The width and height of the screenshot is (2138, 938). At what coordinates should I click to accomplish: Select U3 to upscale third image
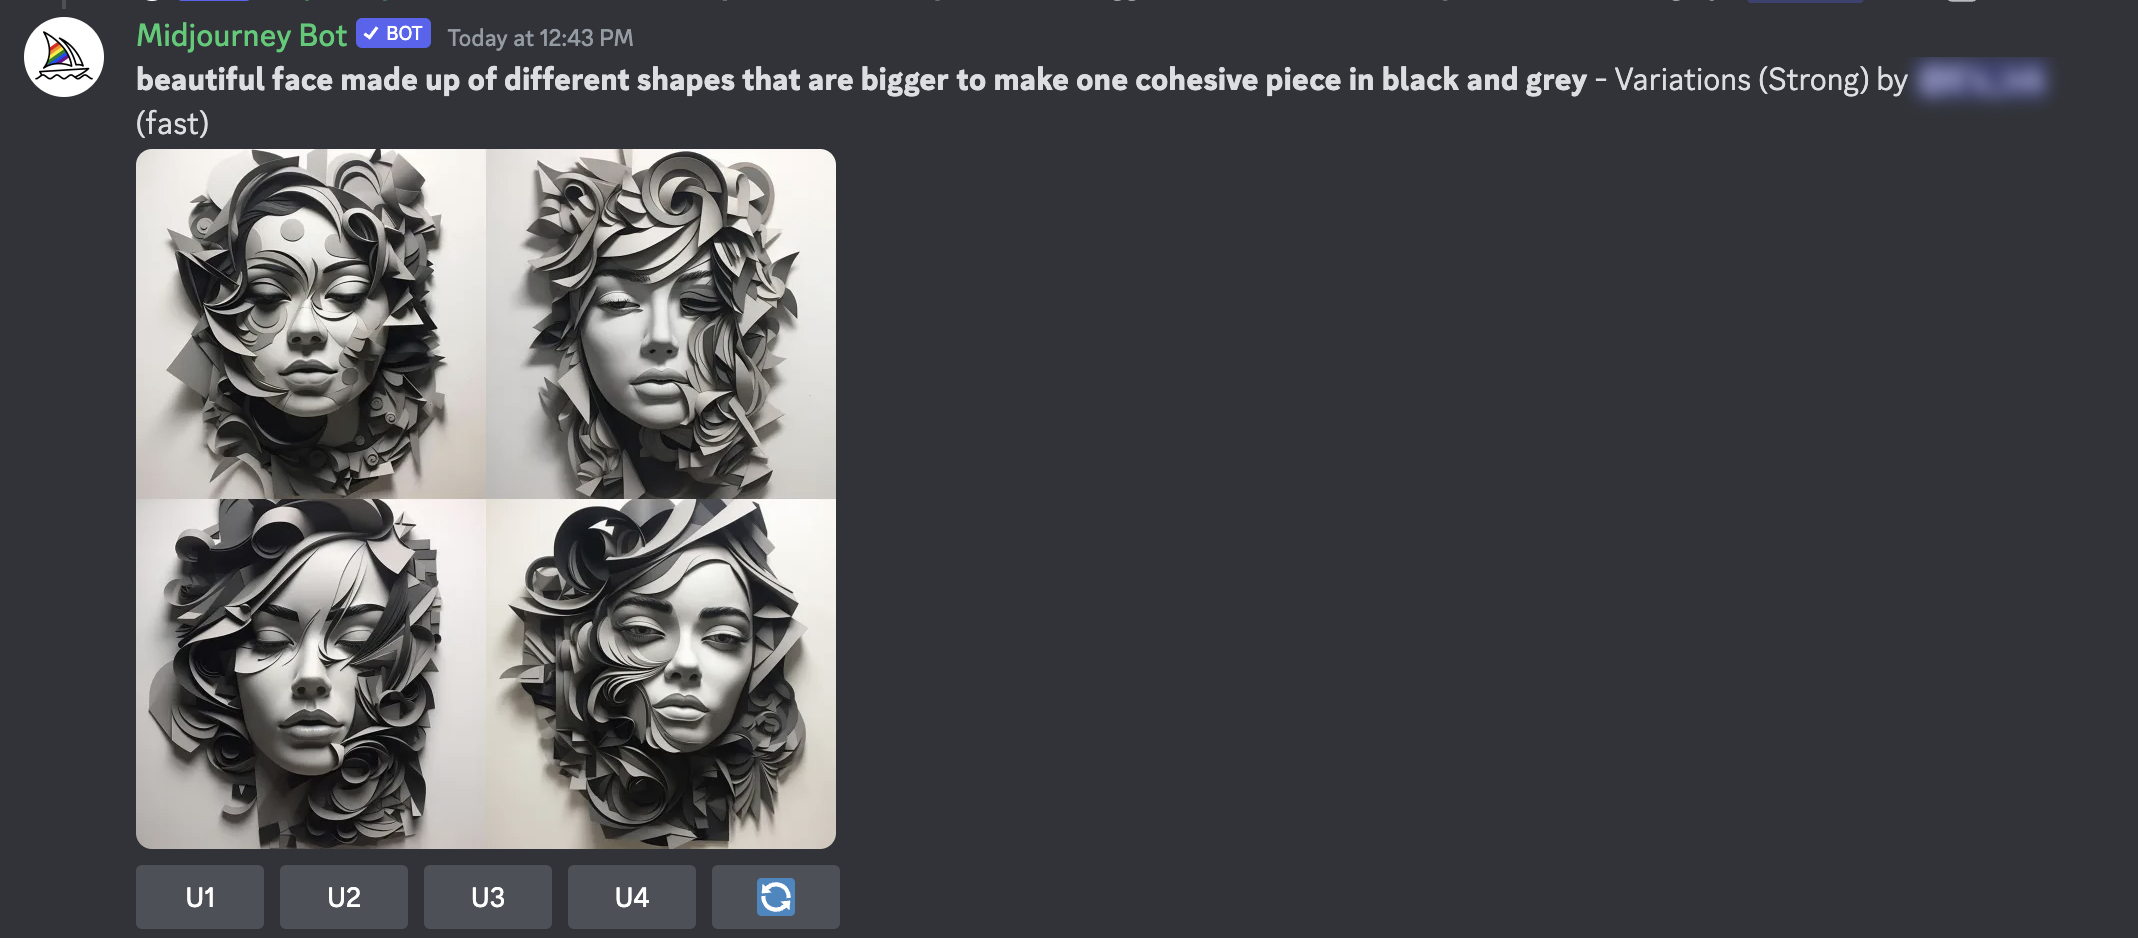(x=488, y=897)
